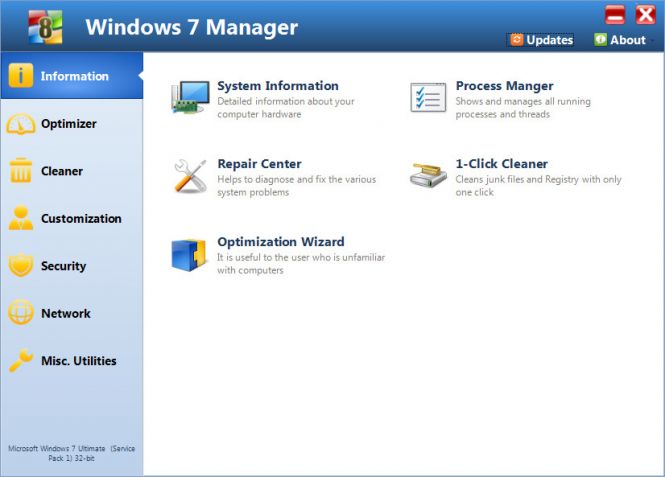Close the Windows 7 Manager window
Viewport: 665px width, 477px height.
point(645,15)
